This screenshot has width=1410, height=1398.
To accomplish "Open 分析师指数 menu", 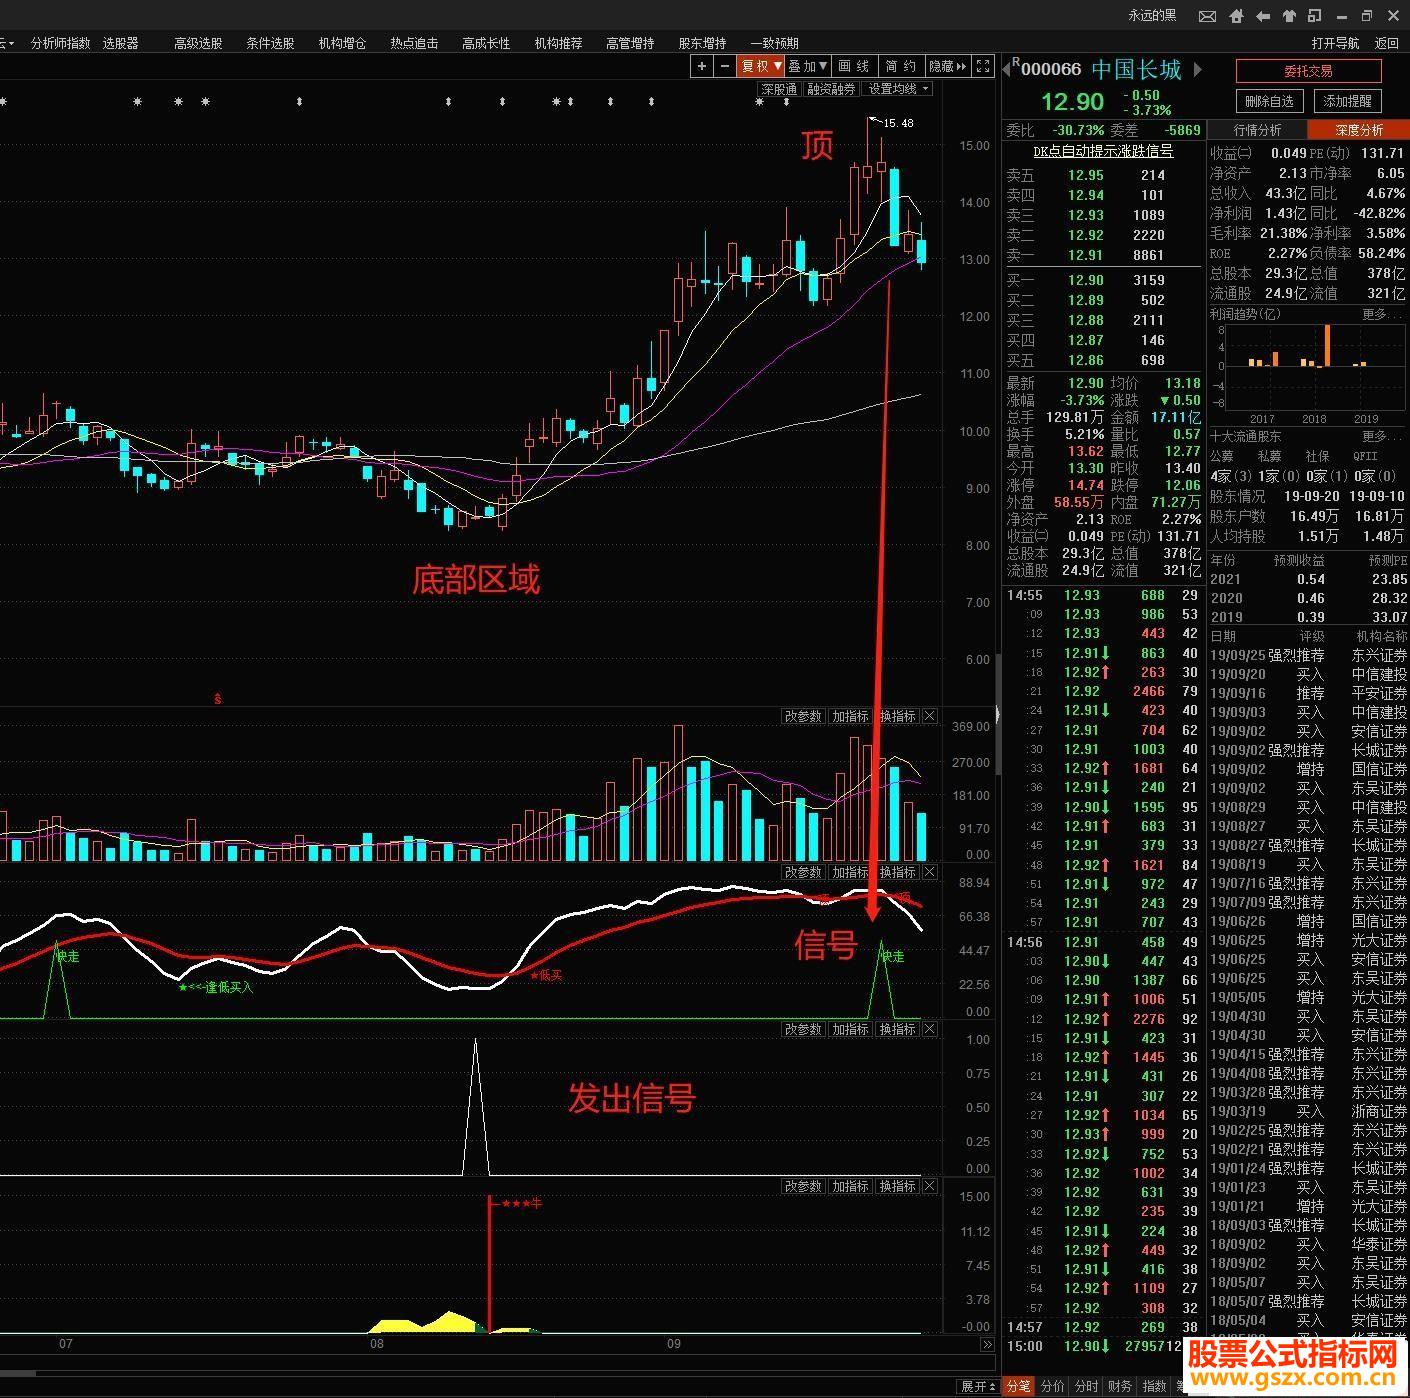I will point(60,43).
